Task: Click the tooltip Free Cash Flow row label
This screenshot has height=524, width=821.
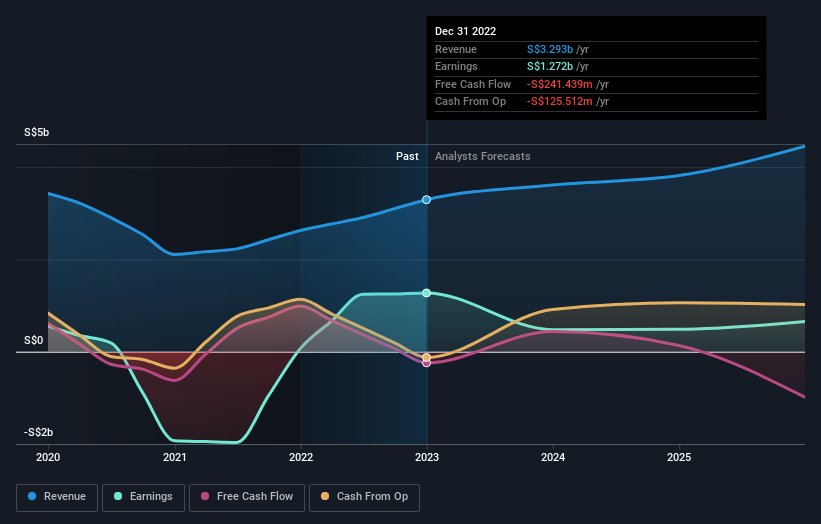Action: [x=473, y=84]
